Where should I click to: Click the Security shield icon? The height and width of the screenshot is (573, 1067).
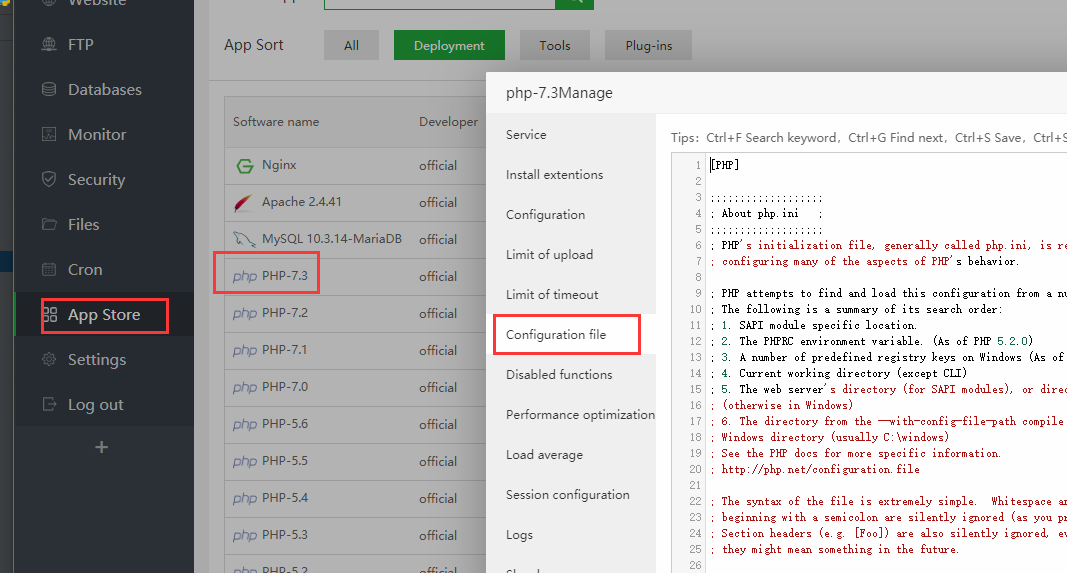point(49,180)
